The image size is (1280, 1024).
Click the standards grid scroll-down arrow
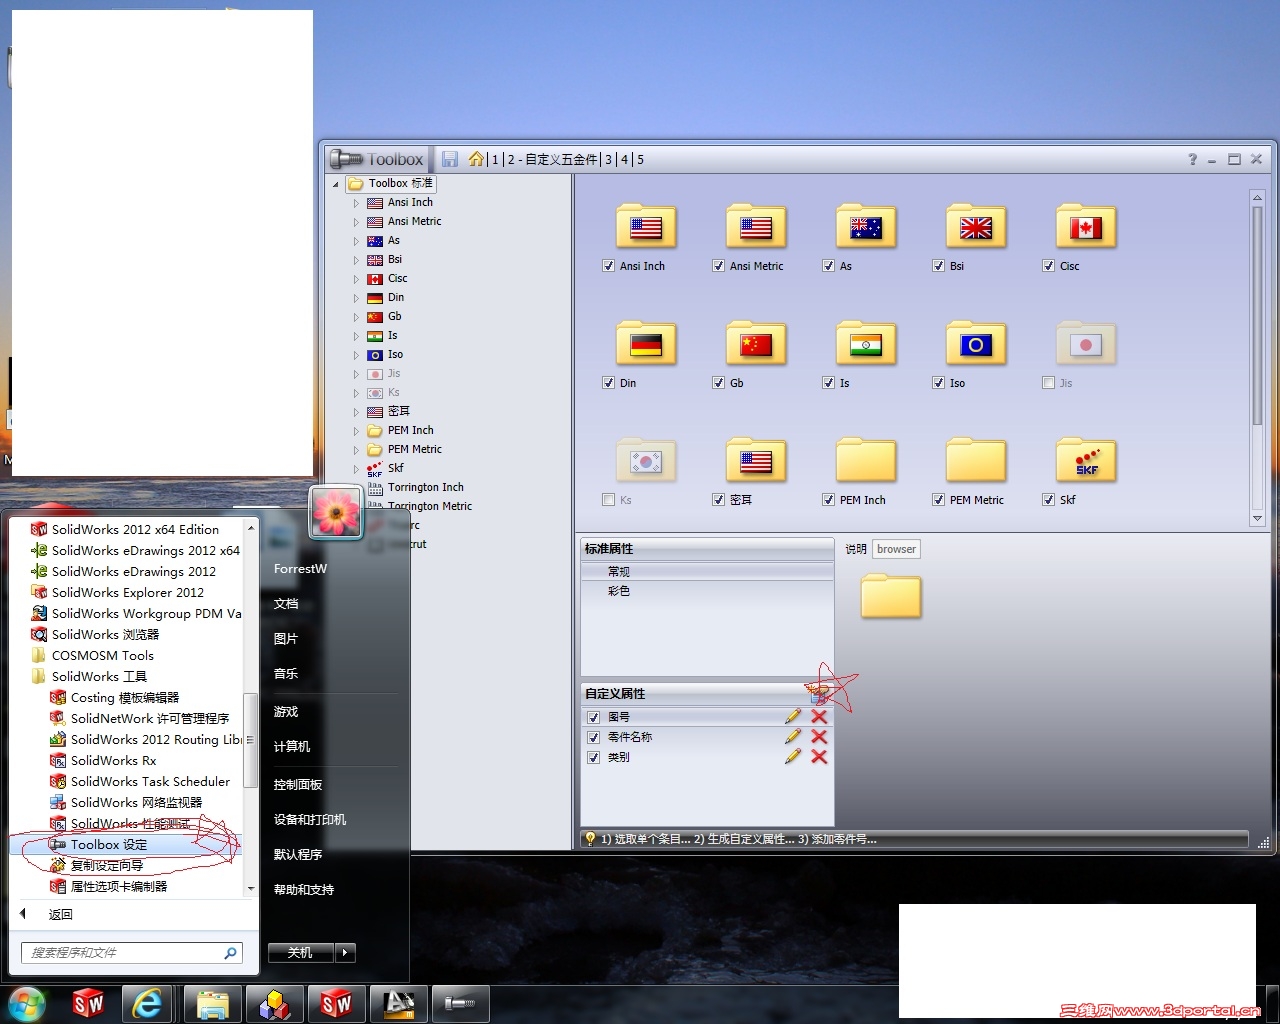(x=1257, y=519)
